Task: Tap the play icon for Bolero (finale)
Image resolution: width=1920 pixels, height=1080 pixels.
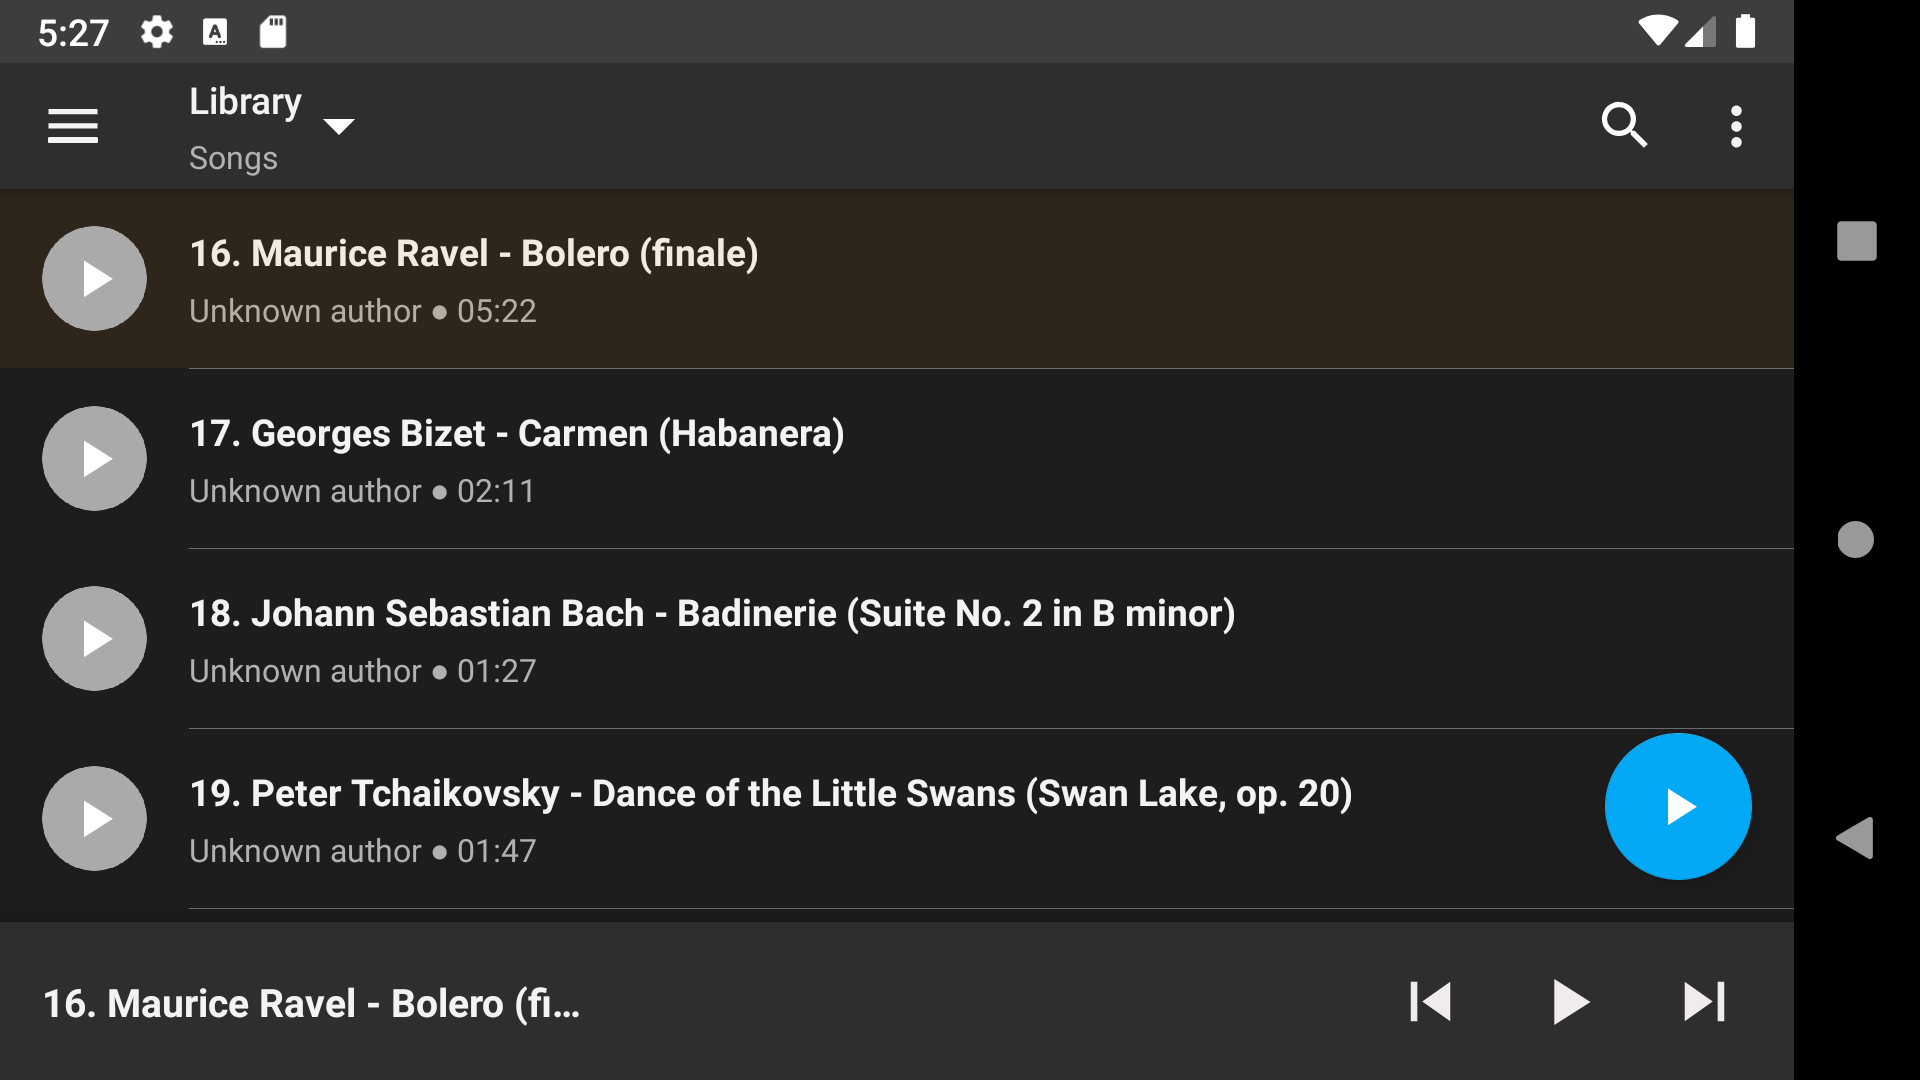Action: (94, 278)
